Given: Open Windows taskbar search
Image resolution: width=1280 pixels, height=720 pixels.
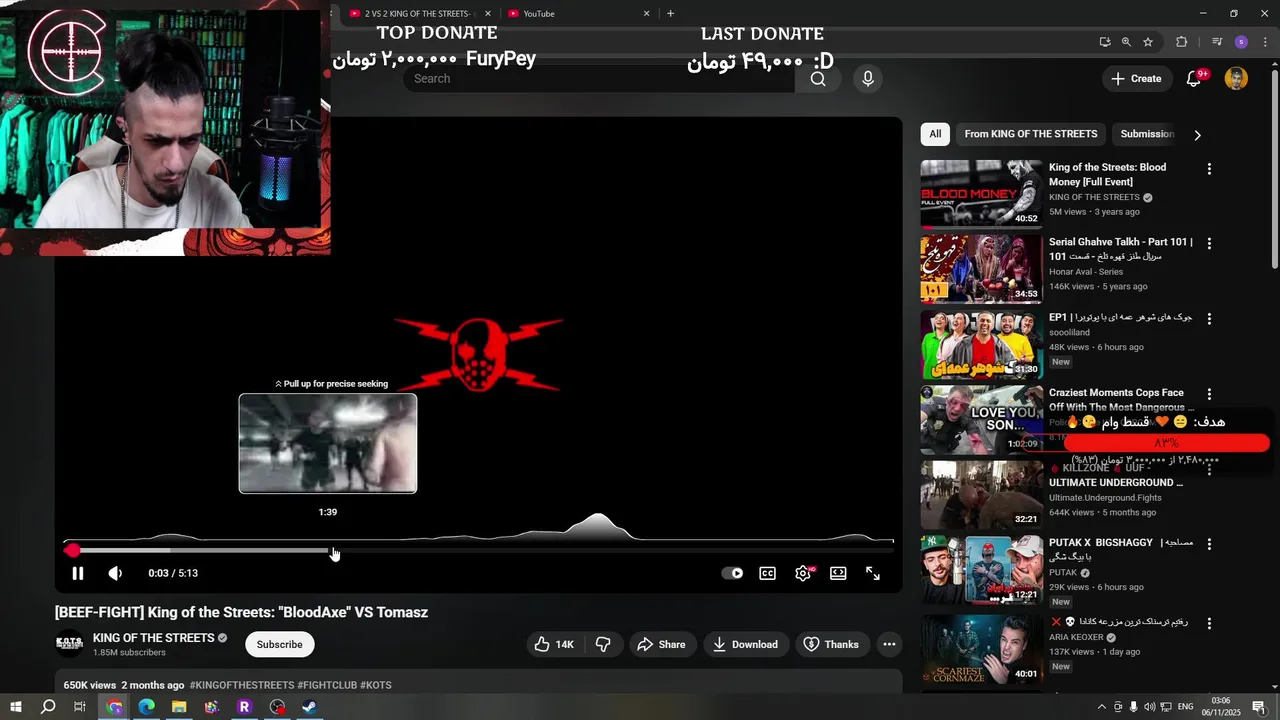Looking at the screenshot, I should (x=48, y=706).
